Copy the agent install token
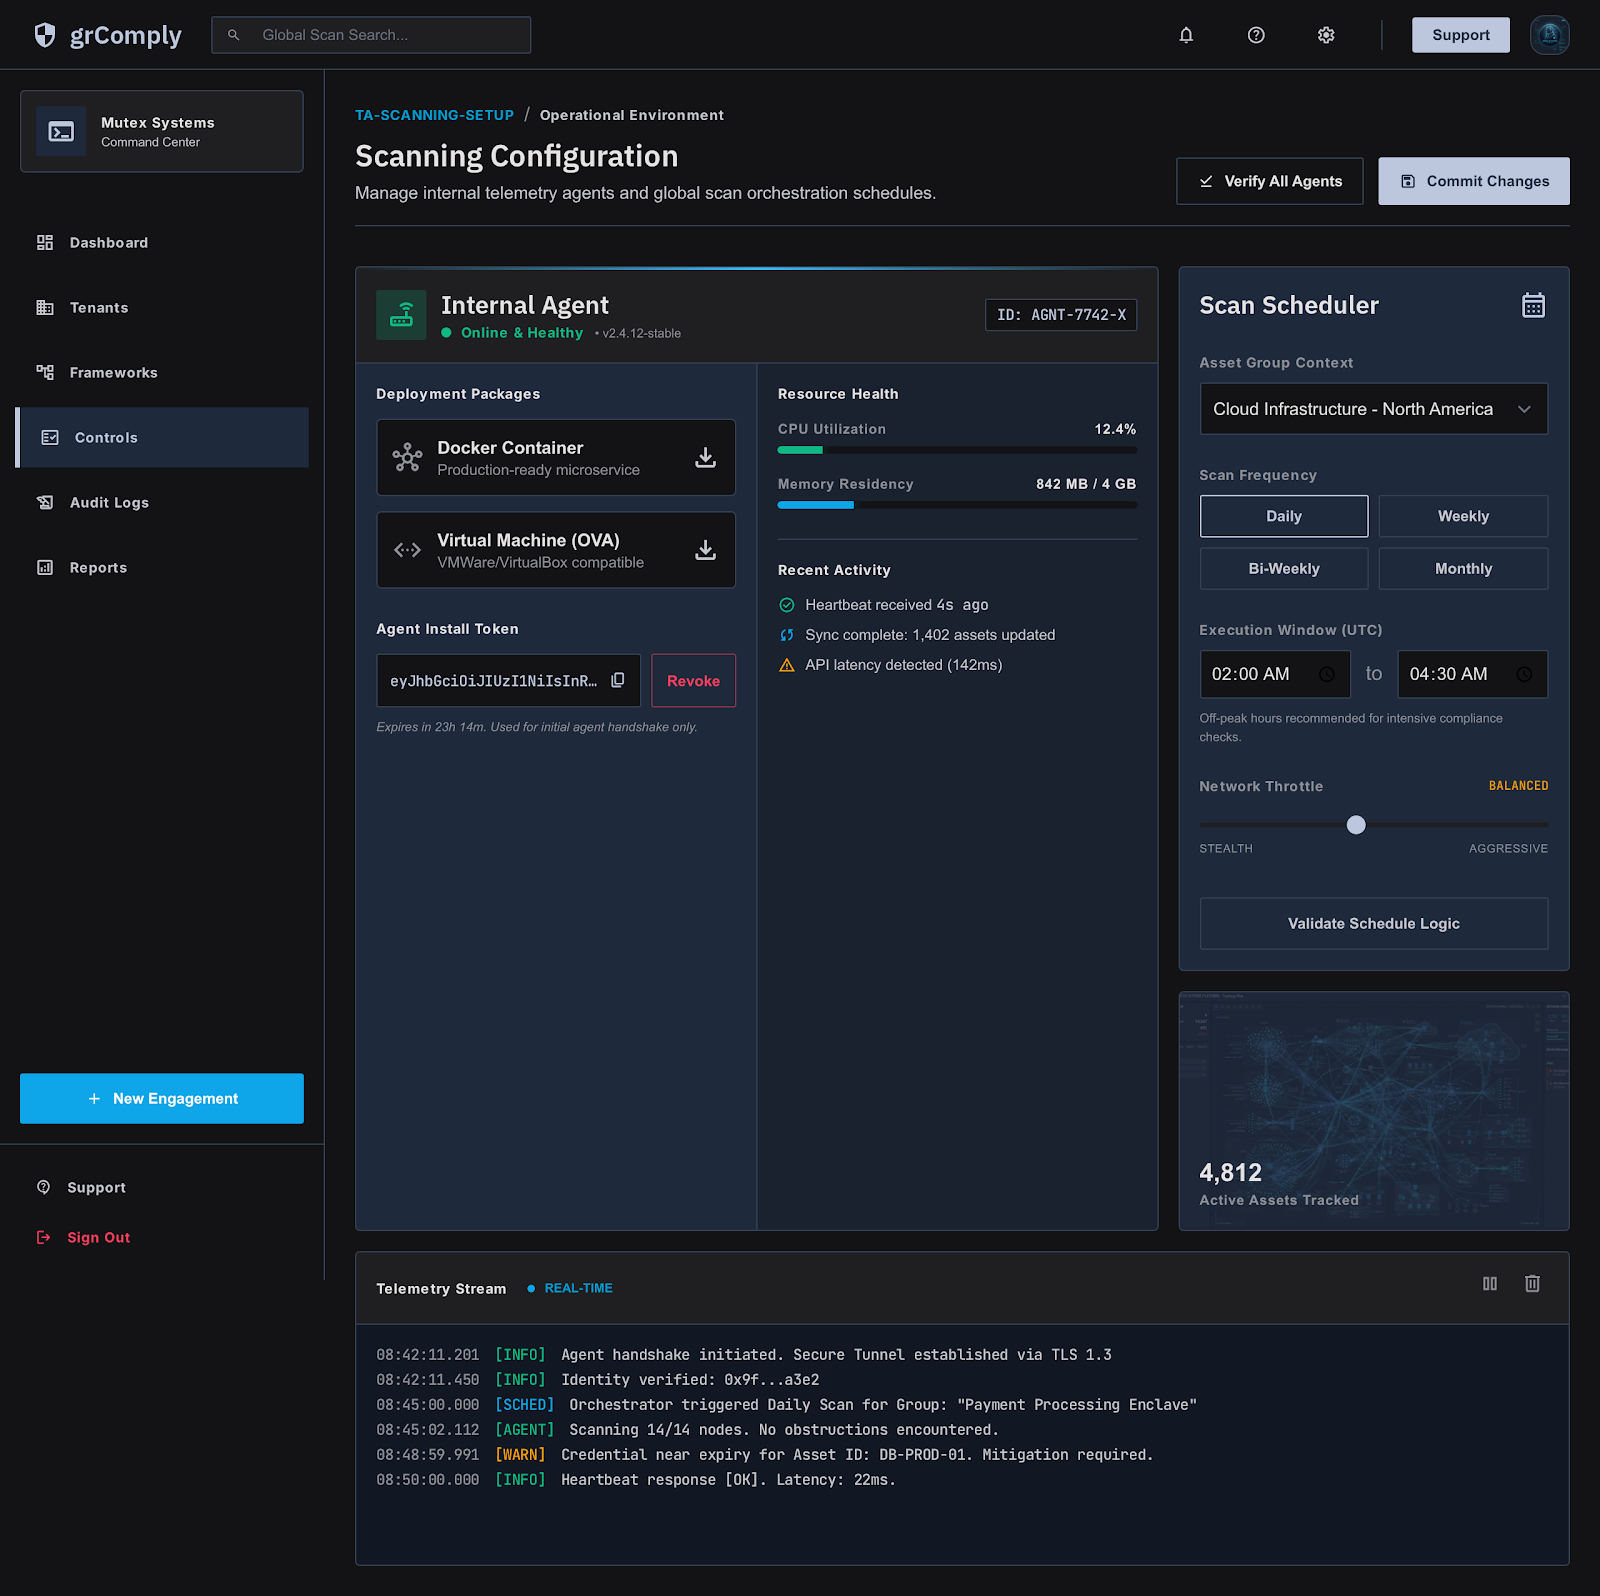Image resolution: width=1600 pixels, height=1596 pixels. (618, 680)
